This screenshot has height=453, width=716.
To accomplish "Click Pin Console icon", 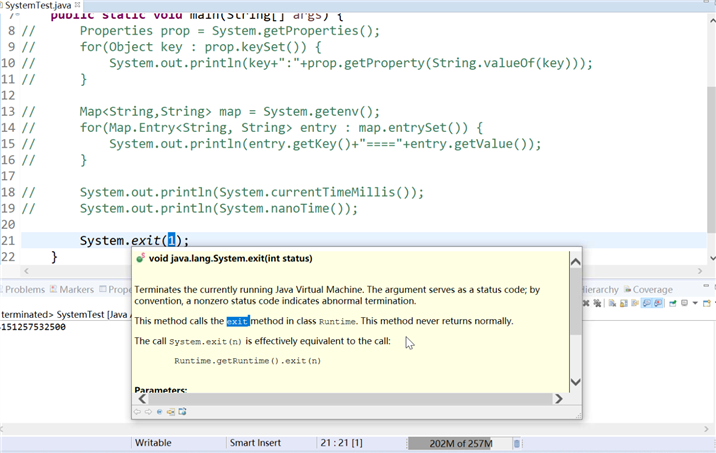I will pyautogui.click(x=673, y=303).
